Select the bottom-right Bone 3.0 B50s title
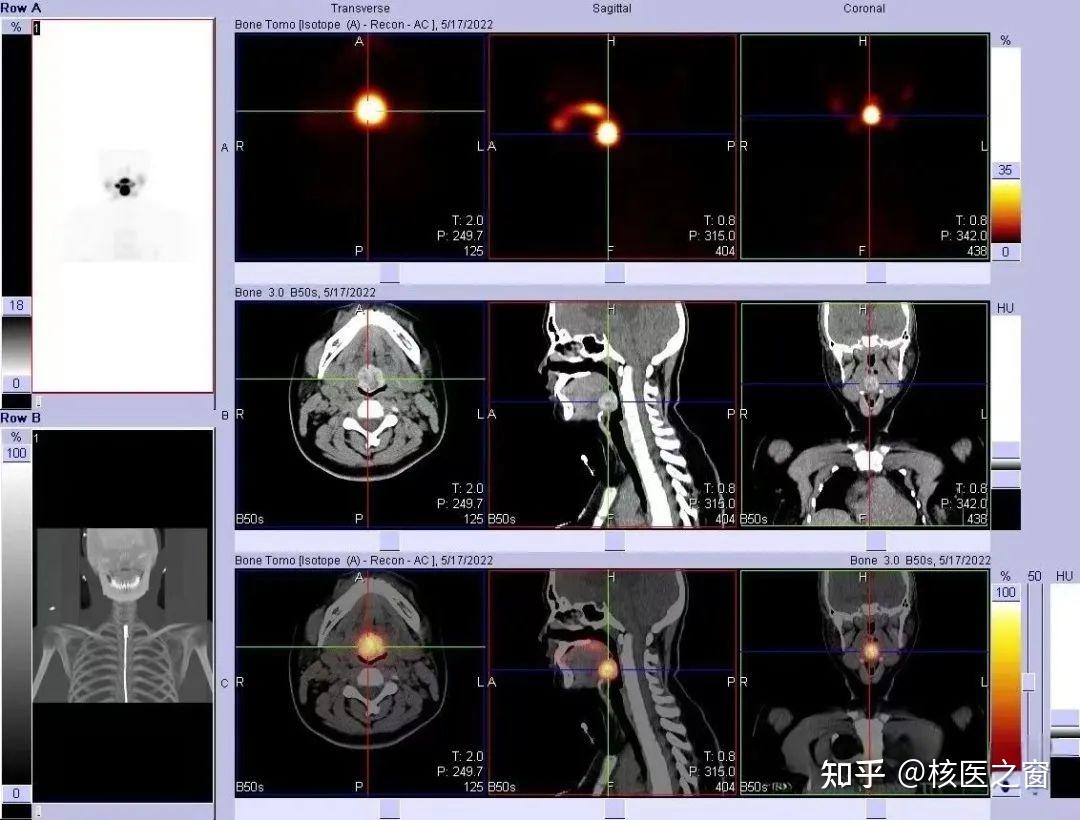 click(x=920, y=560)
